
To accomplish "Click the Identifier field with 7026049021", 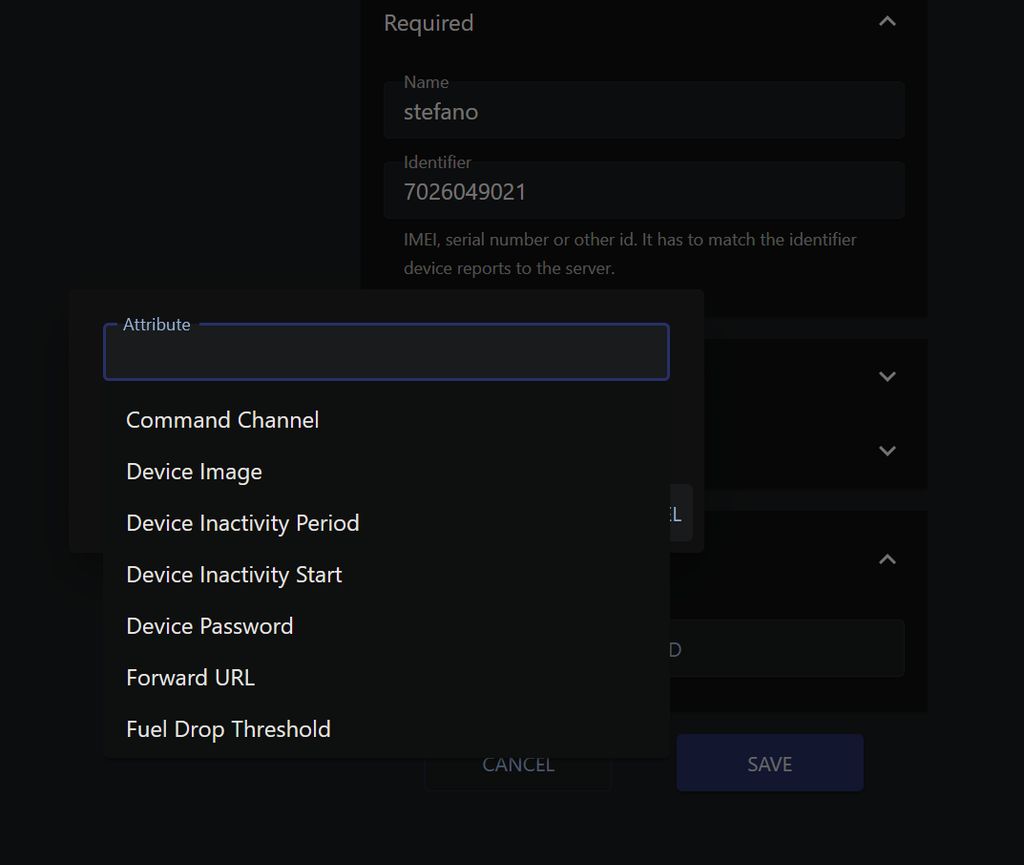I will pyautogui.click(x=644, y=191).
